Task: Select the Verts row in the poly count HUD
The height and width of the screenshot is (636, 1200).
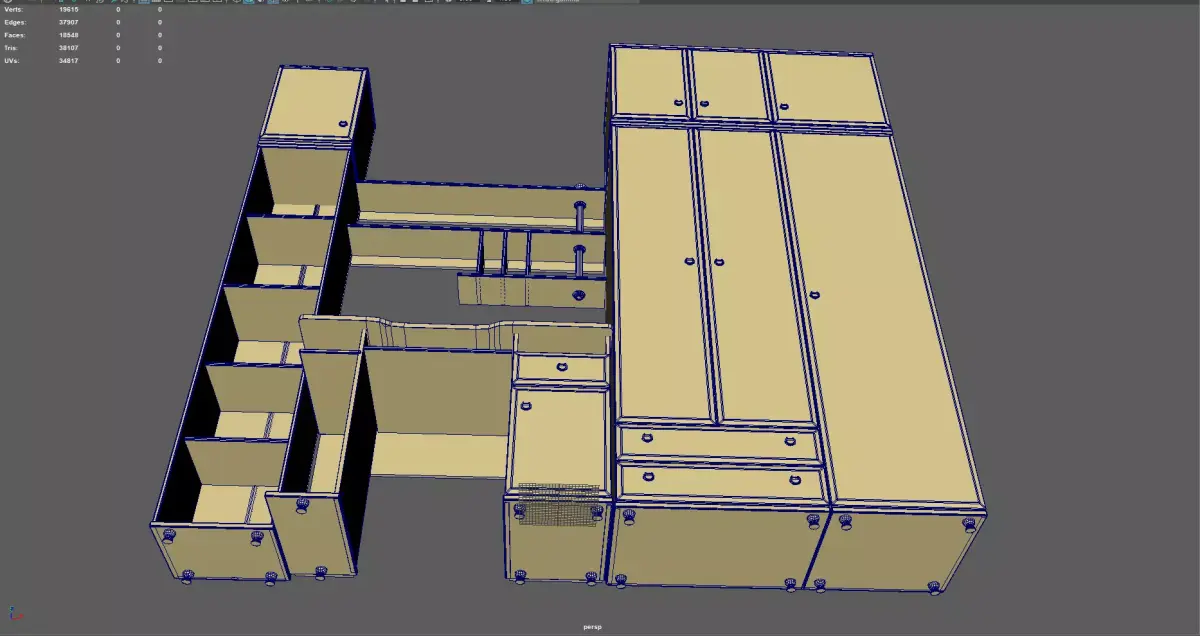Action: click(x=83, y=9)
